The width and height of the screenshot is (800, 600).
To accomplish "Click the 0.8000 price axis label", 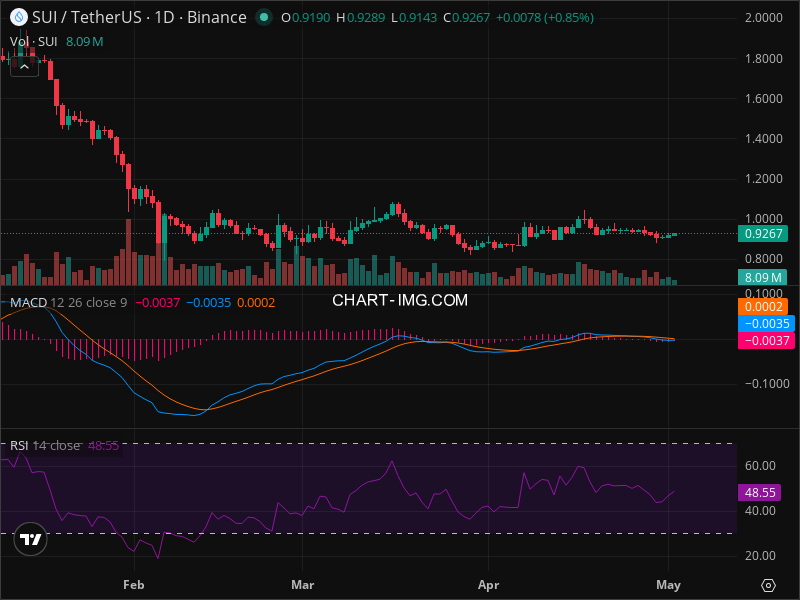I will tap(763, 259).
